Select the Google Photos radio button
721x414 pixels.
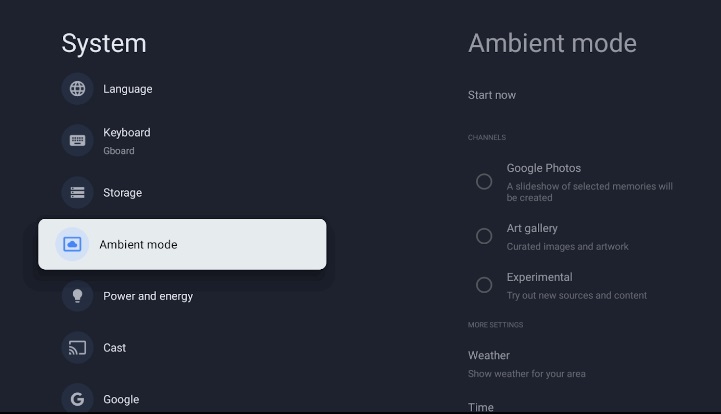484,182
